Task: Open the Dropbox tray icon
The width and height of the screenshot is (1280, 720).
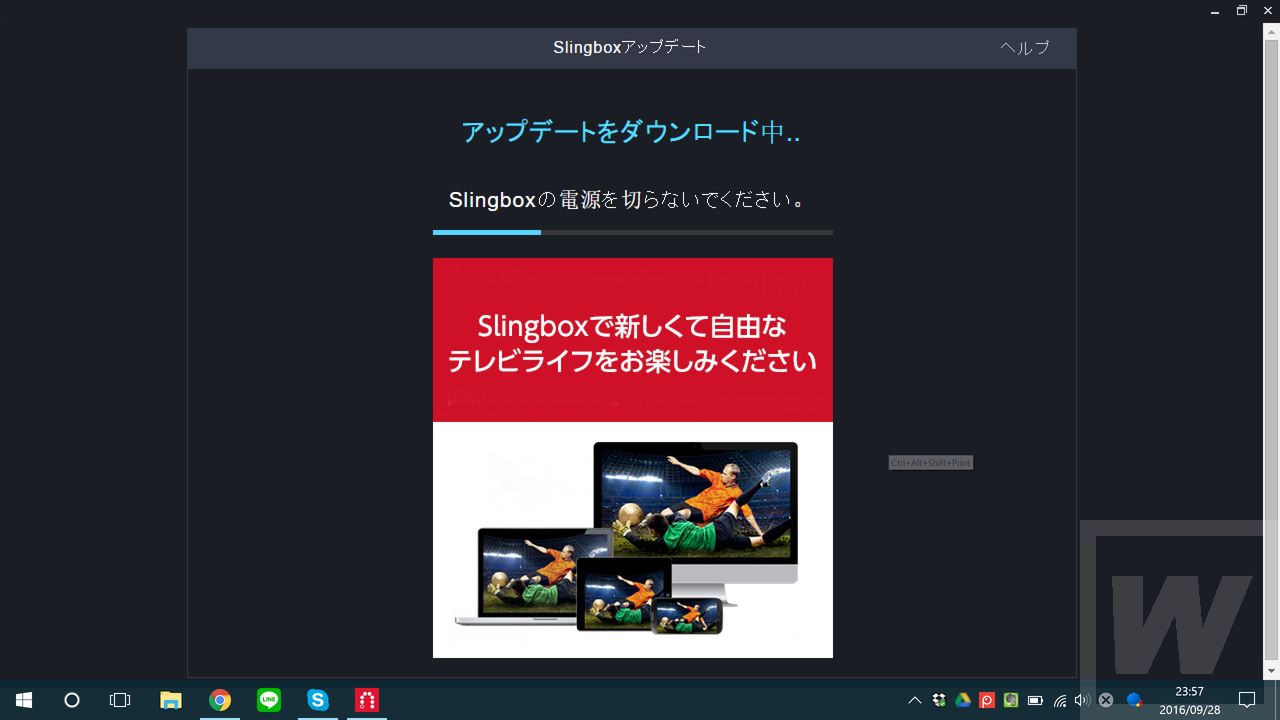Action: 939,700
